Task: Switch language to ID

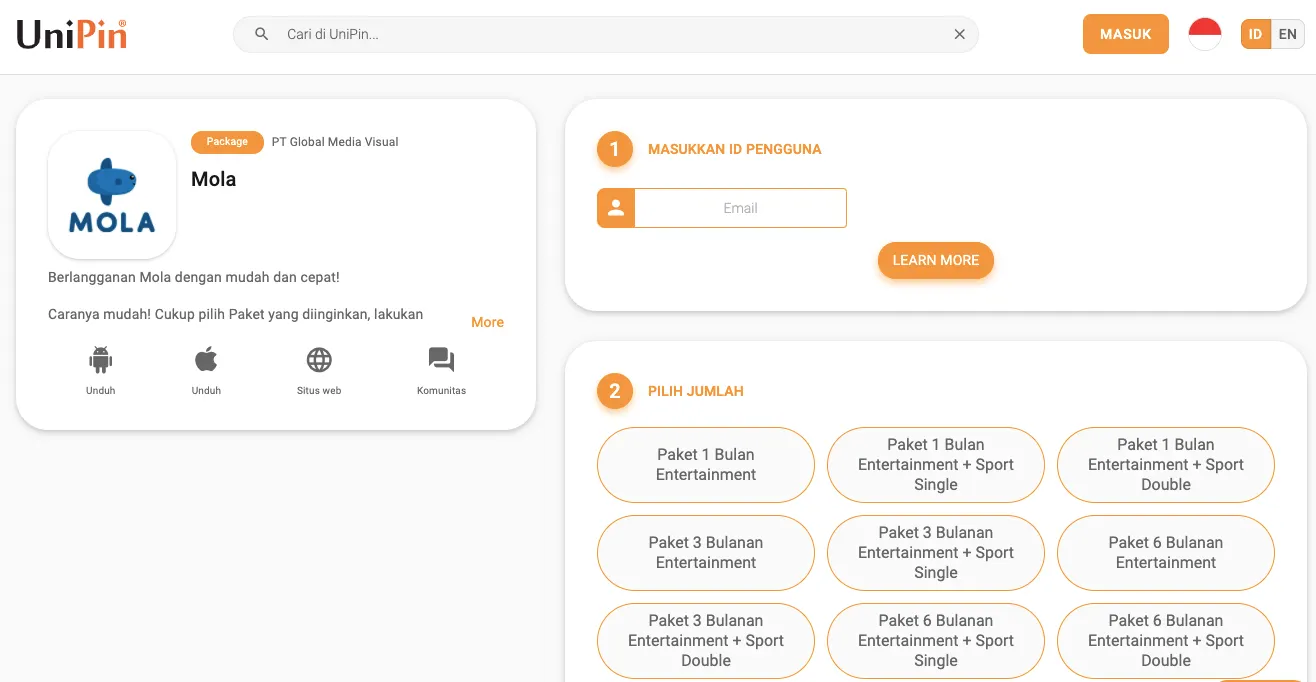Action: tap(1255, 34)
